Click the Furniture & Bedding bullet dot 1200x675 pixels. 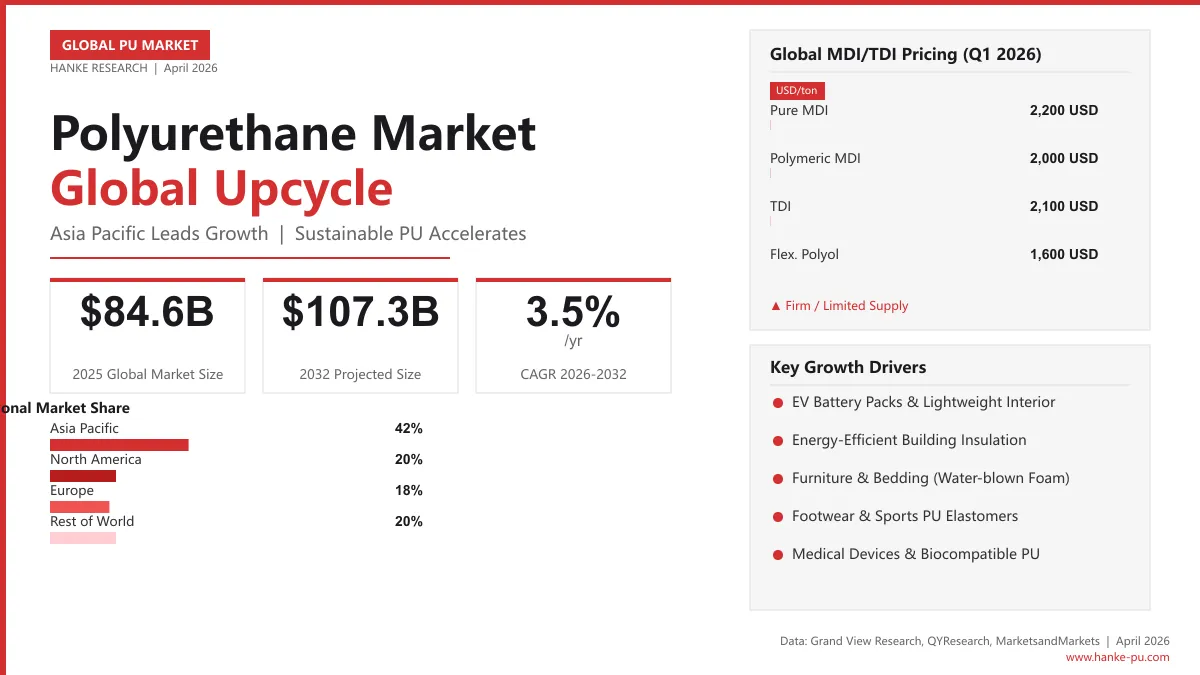click(x=777, y=479)
